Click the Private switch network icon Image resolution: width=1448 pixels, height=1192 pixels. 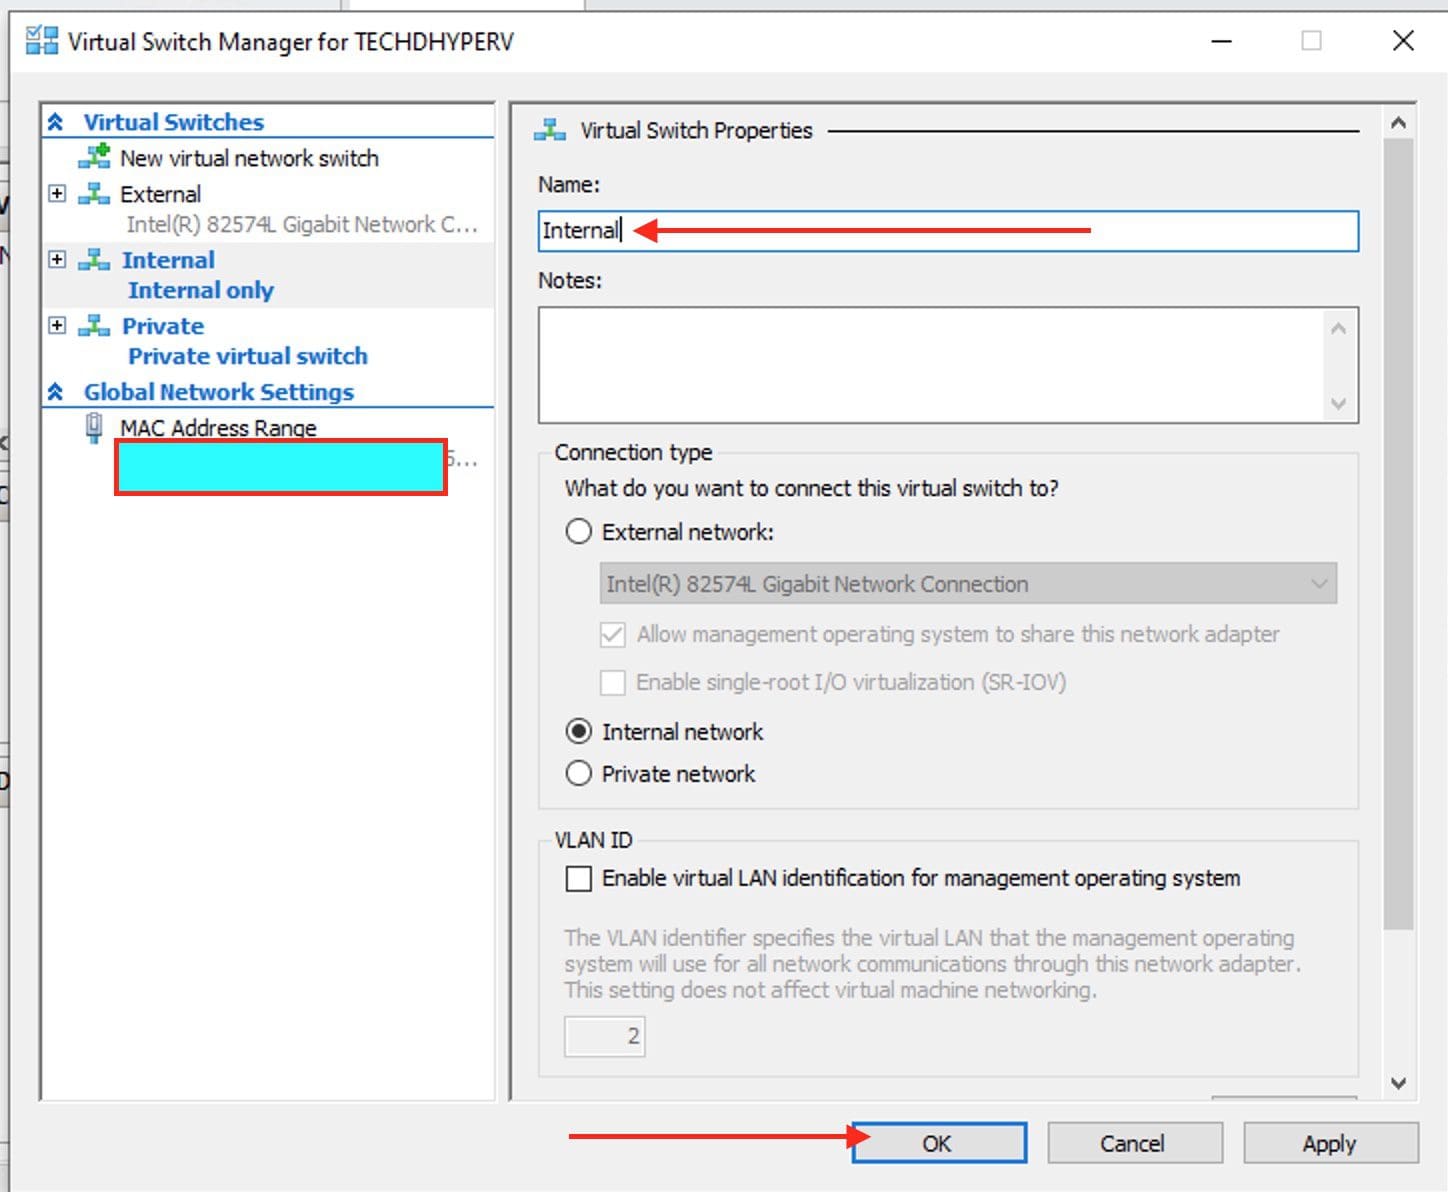94,326
